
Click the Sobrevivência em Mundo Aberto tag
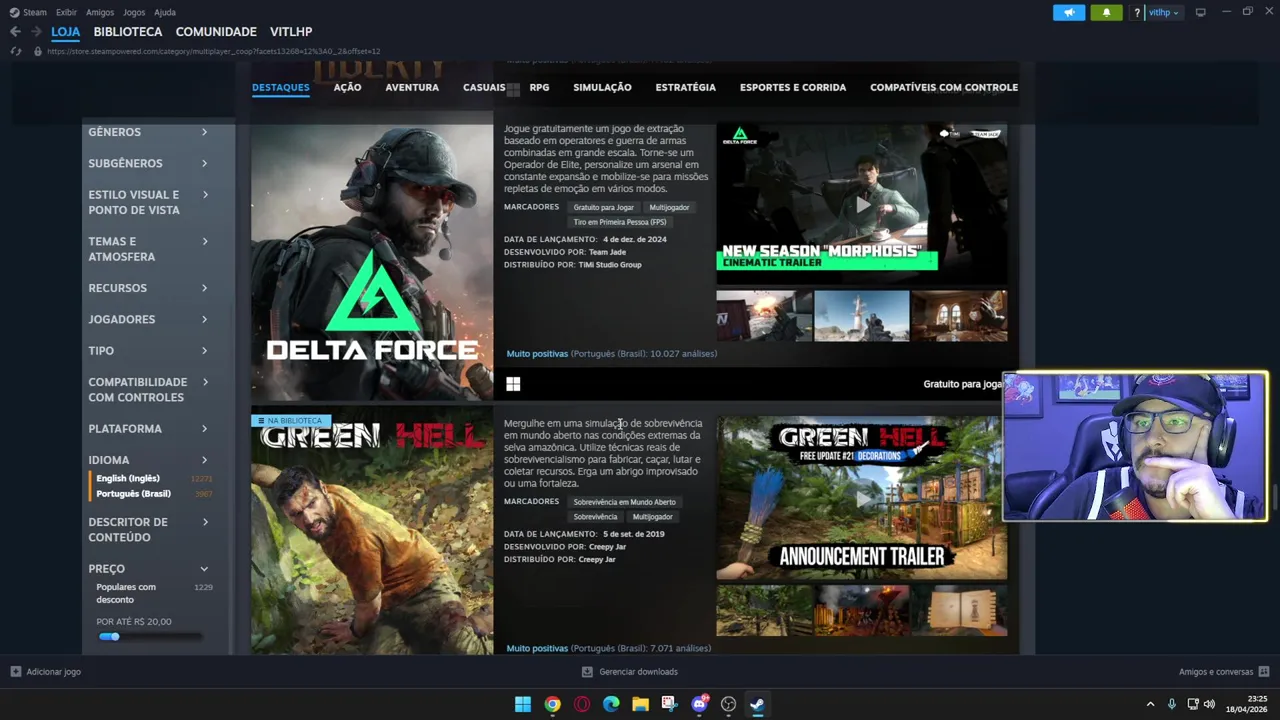pyautogui.click(x=624, y=502)
